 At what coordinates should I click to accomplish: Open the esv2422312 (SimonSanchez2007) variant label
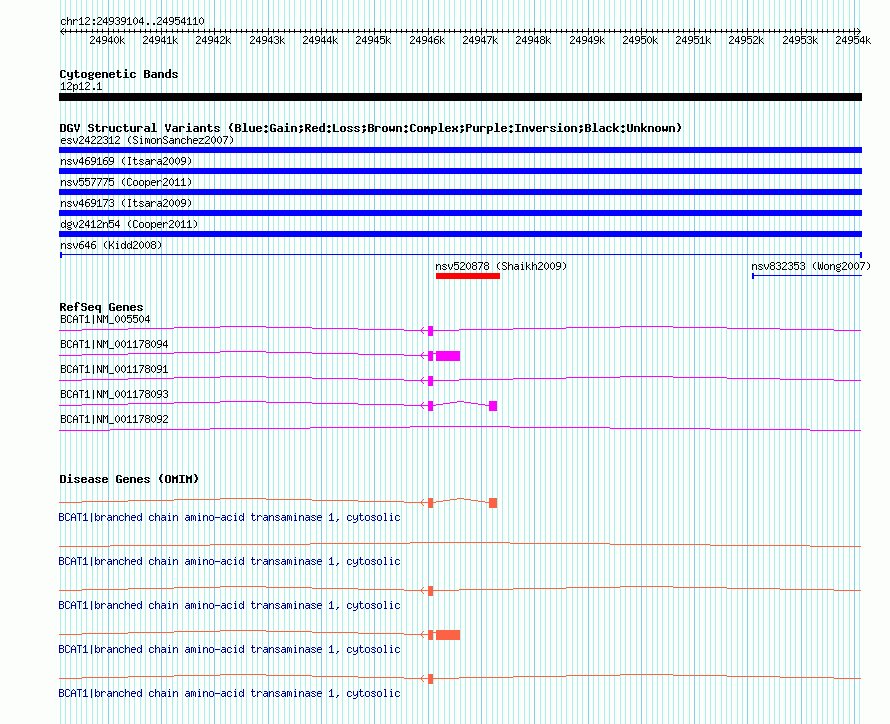(x=147, y=140)
